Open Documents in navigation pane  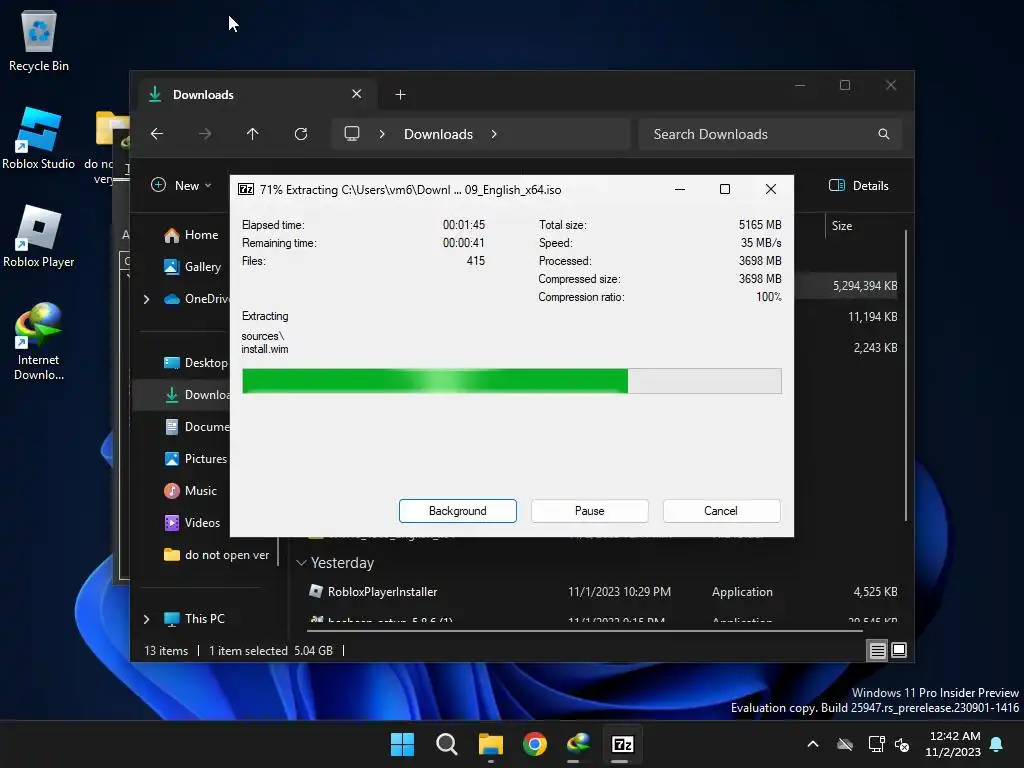tap(196, 427)
